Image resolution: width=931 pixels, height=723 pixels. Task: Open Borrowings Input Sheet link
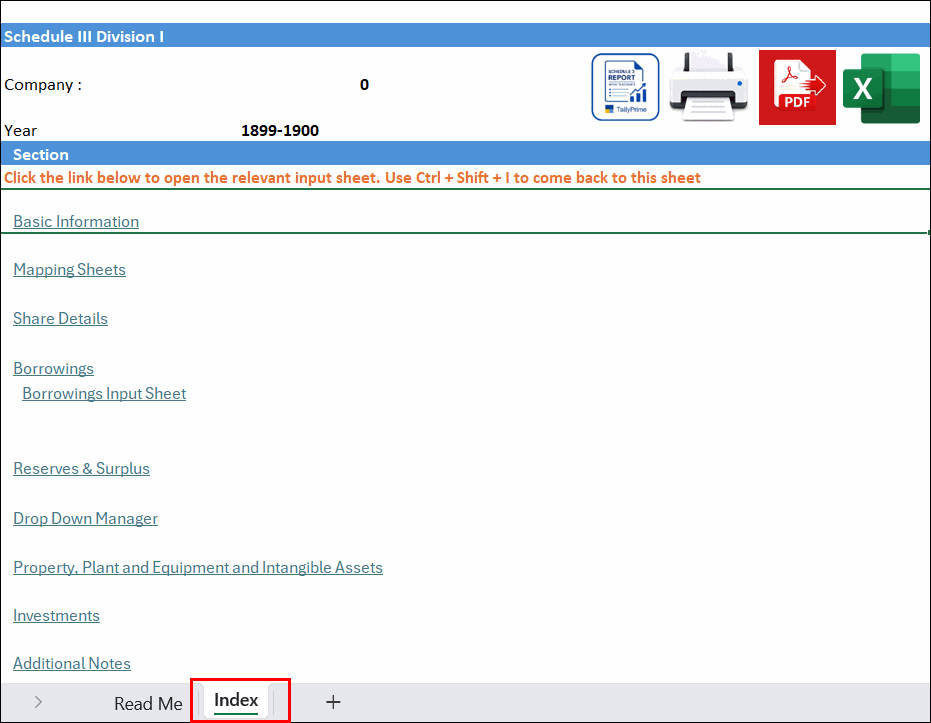(x=104, y=394)
